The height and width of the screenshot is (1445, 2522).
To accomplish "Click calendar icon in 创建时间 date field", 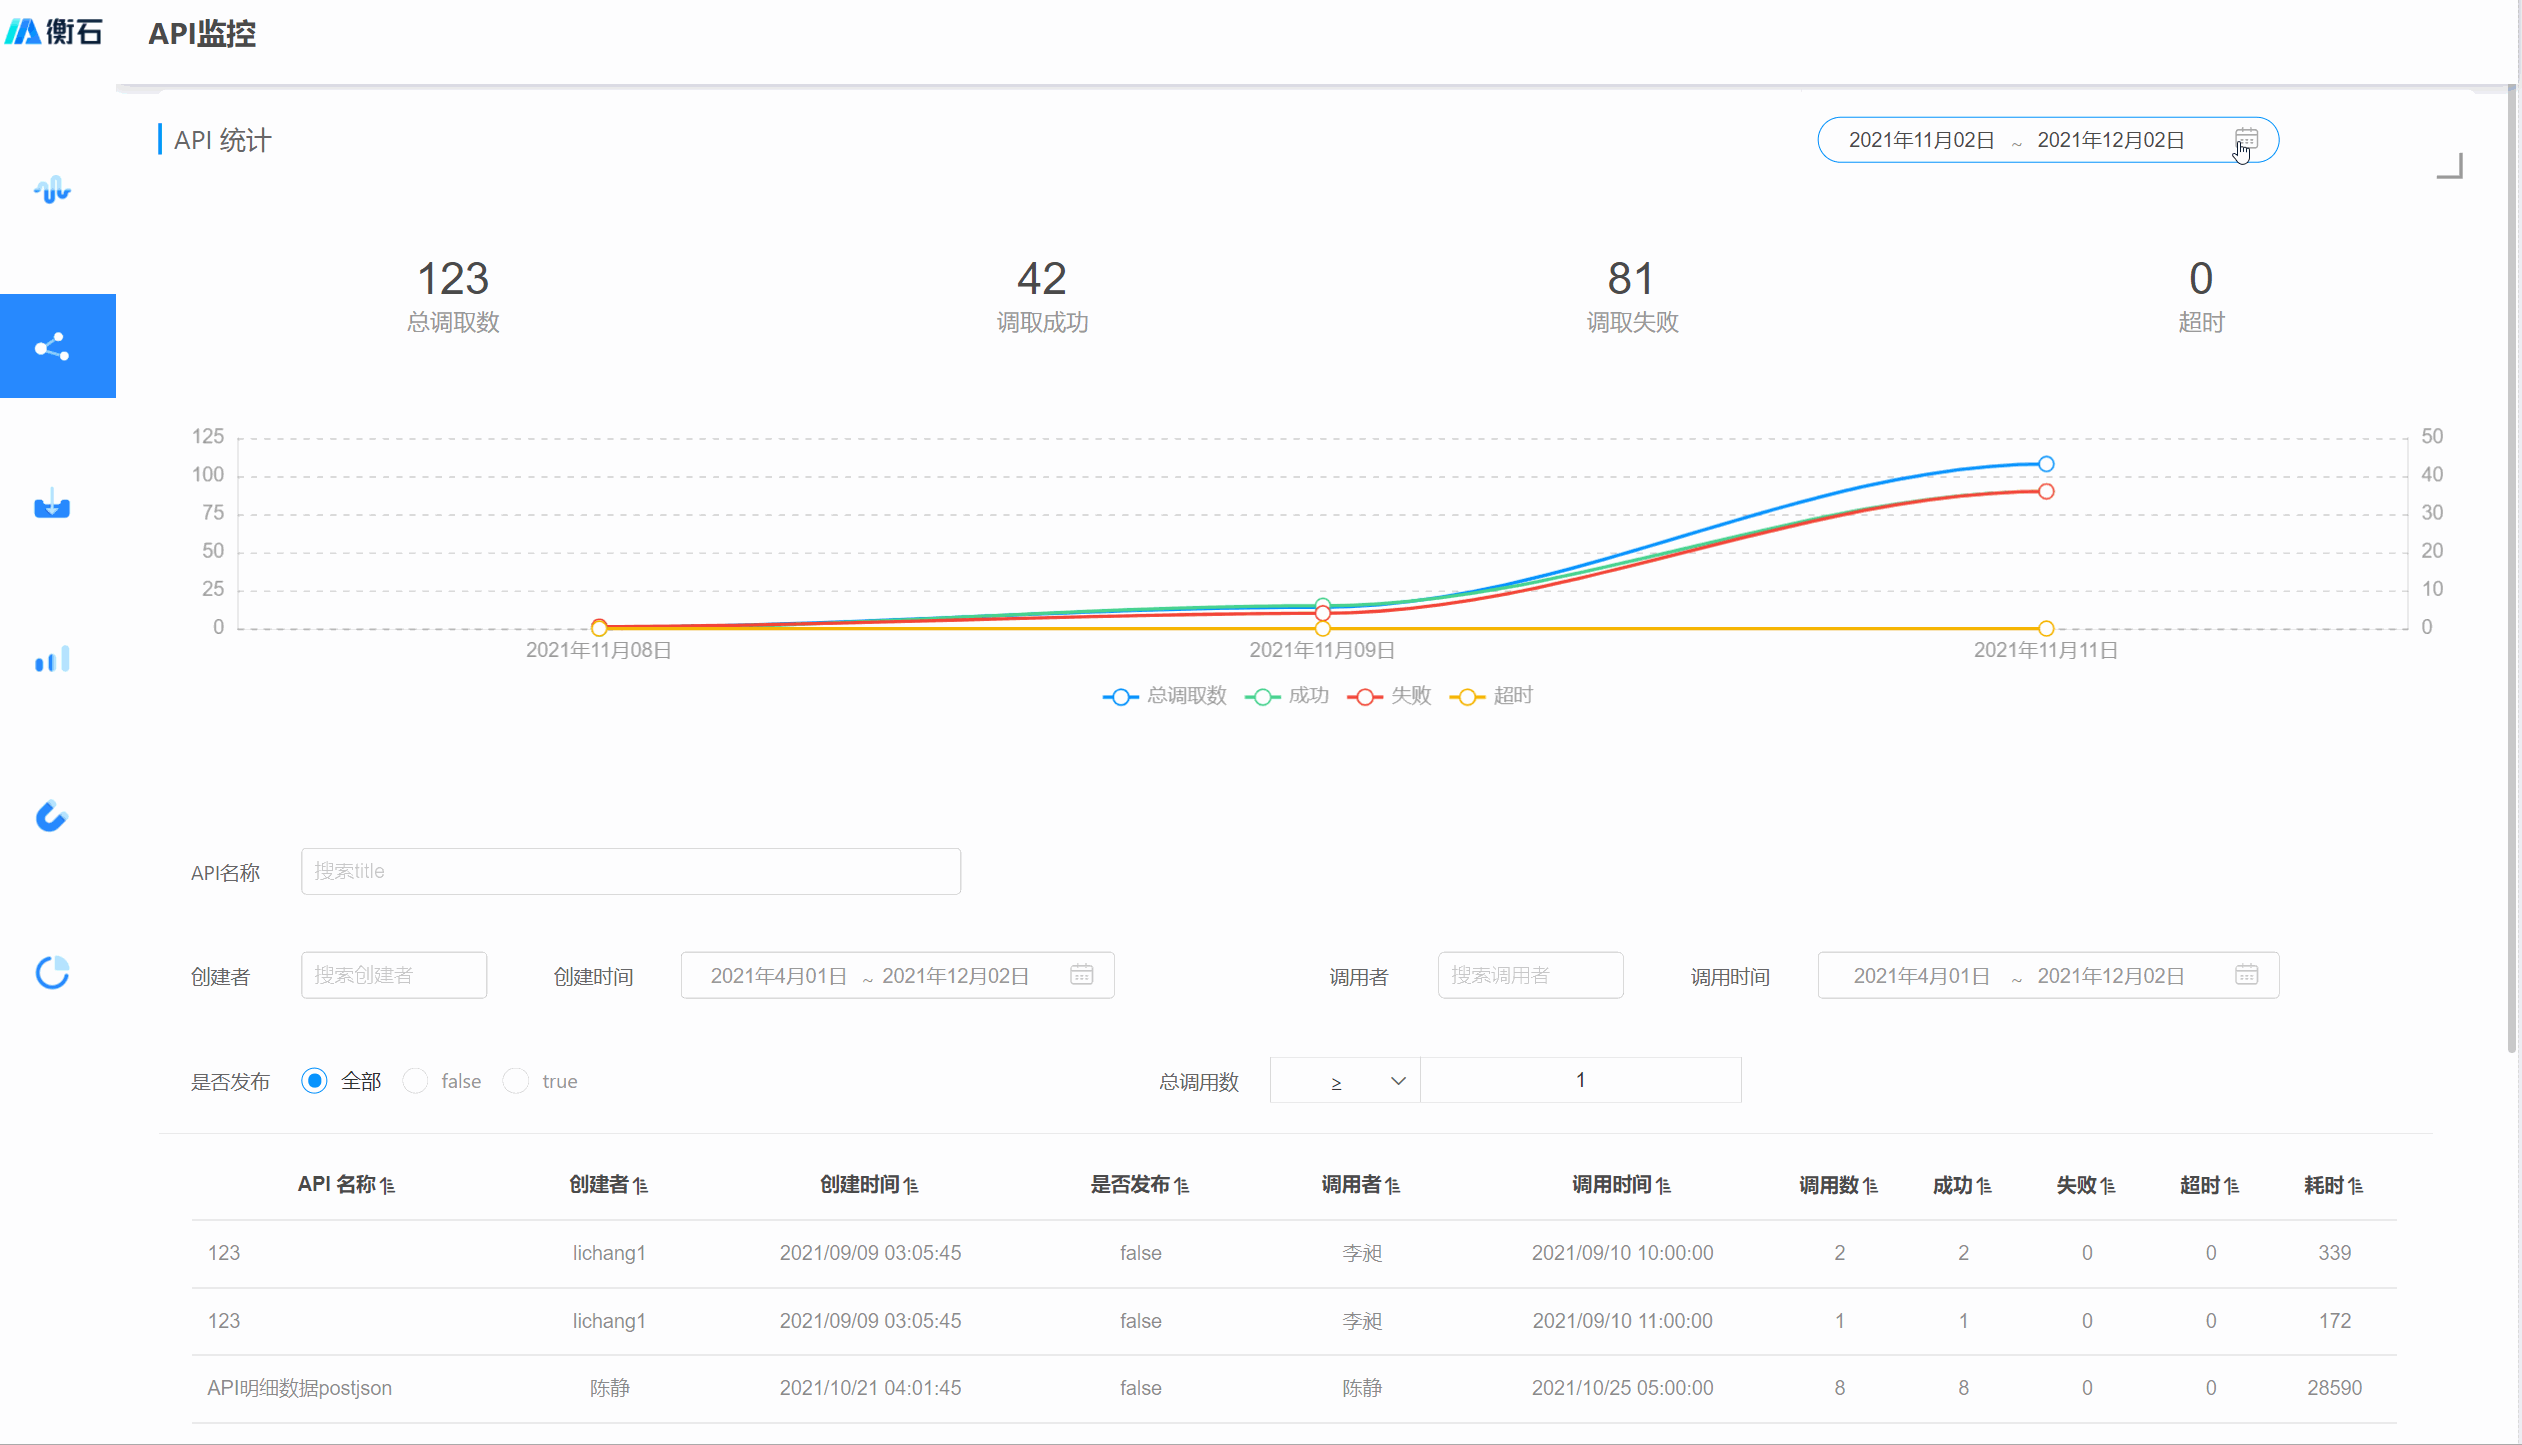I will (1081, 975).
